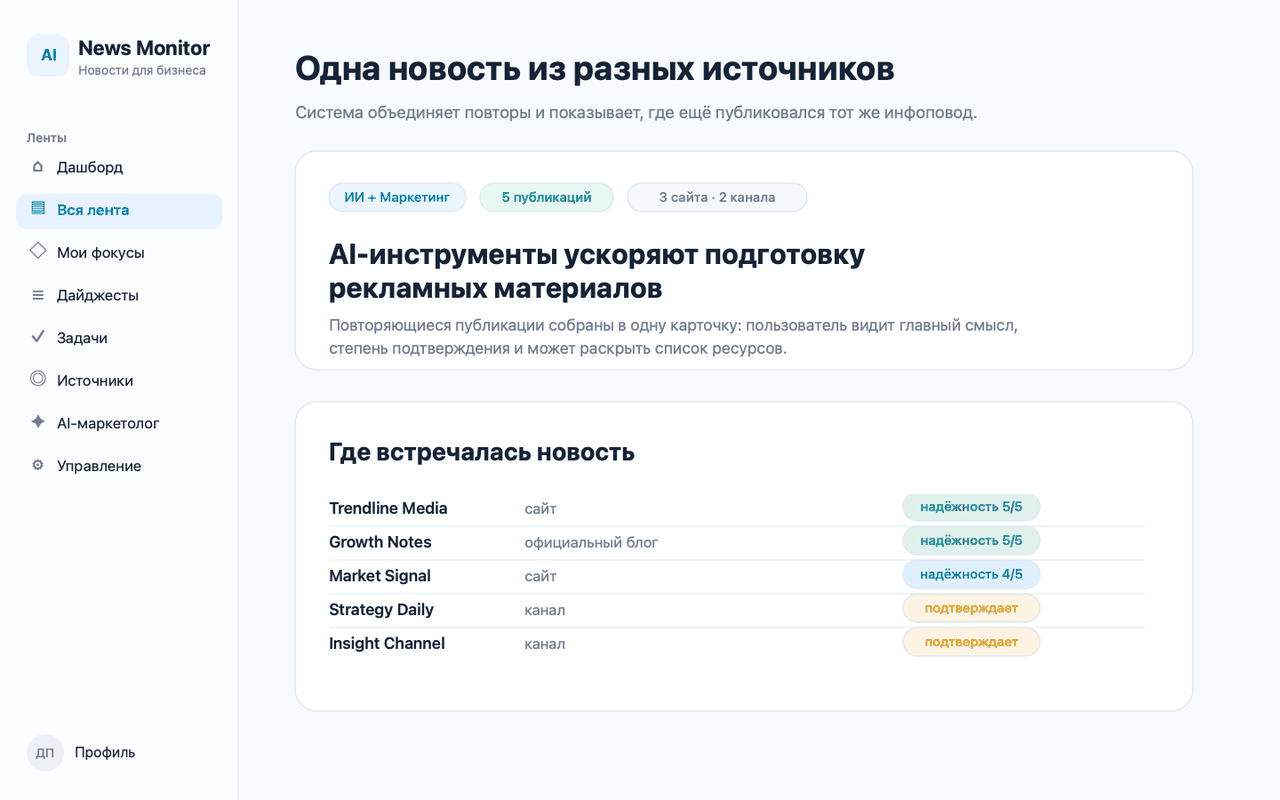Click надёжность 5/5 badge for Trendline Media
1280x800 pixels.
(x=971, y=507)
